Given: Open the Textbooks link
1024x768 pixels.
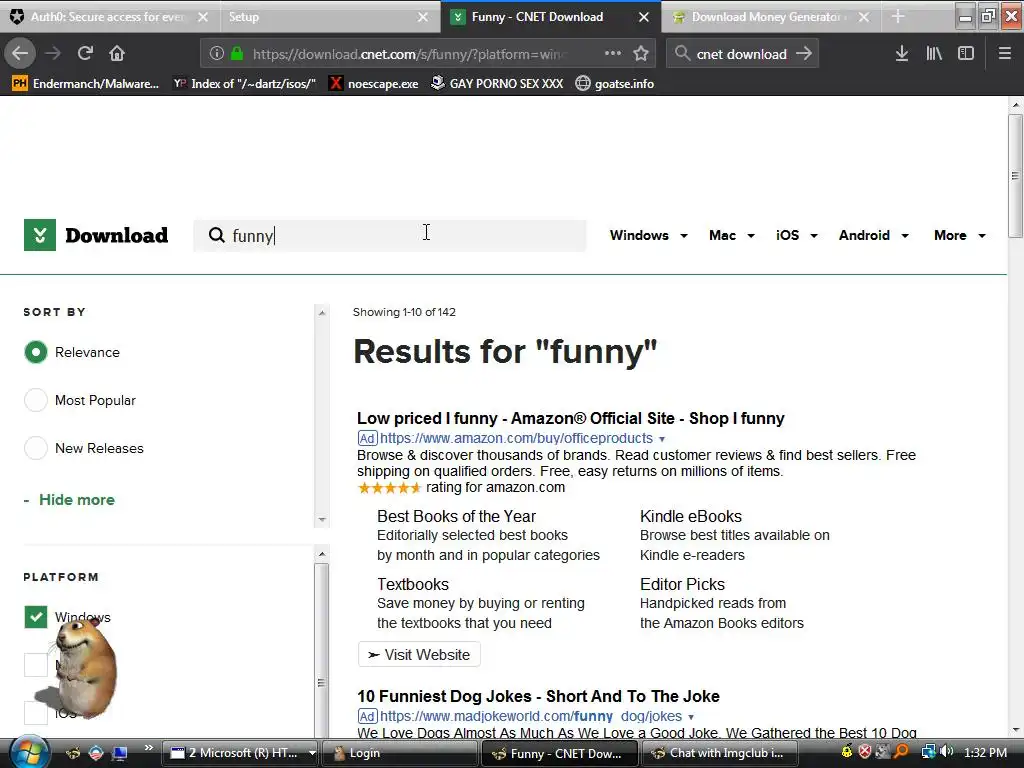Looking at the screenshot, I should [413, 584].
